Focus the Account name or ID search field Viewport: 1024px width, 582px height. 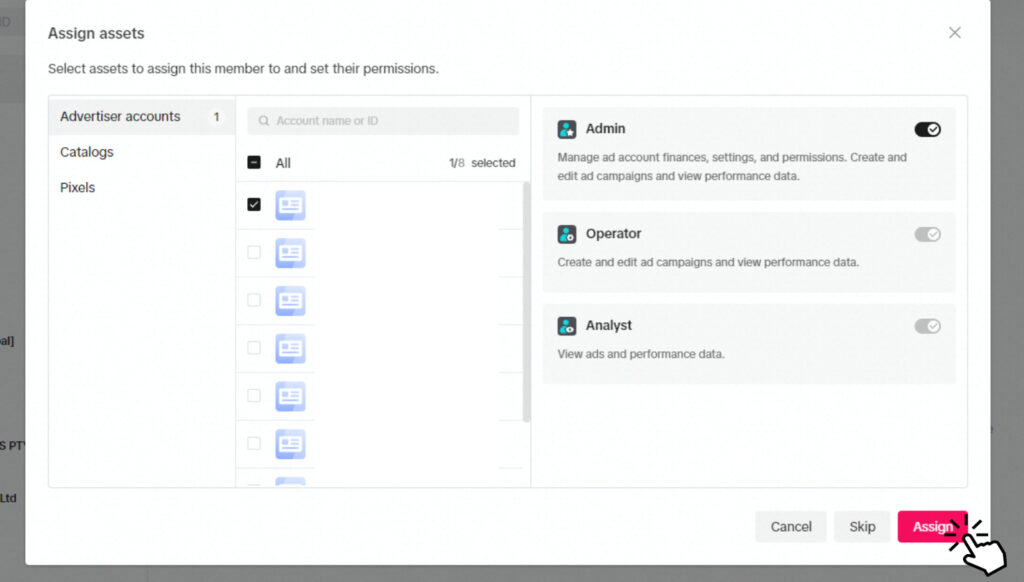click(x=390, y=121)
